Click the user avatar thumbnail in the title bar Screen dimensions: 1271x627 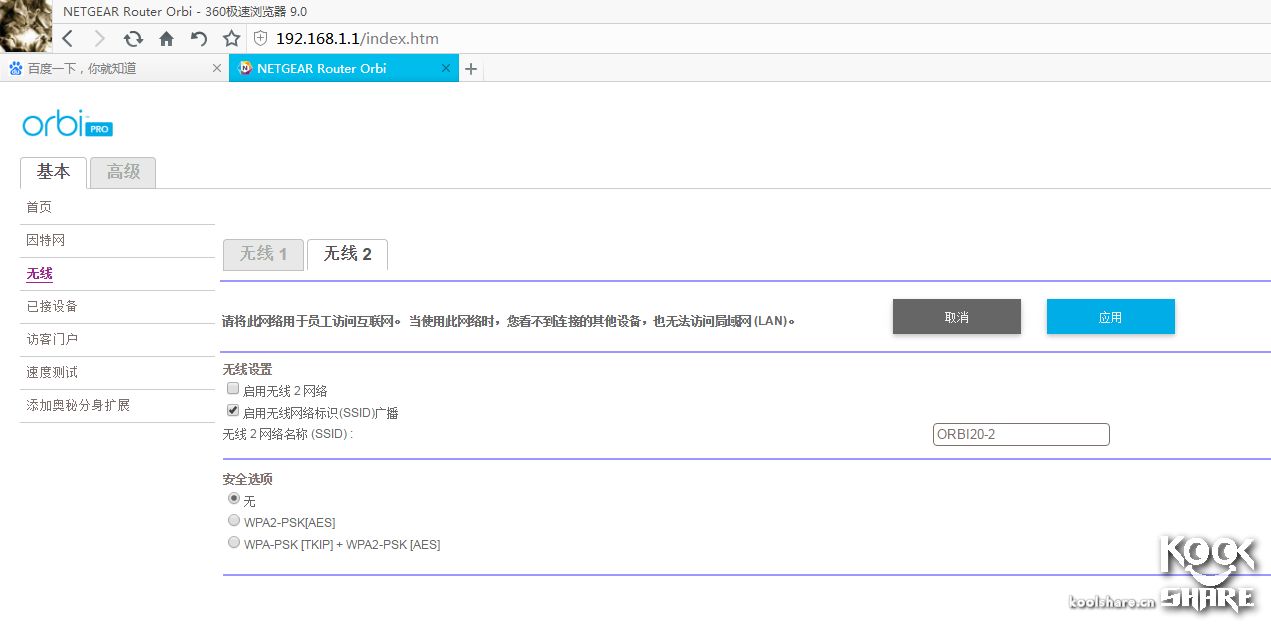coord(26,26)
